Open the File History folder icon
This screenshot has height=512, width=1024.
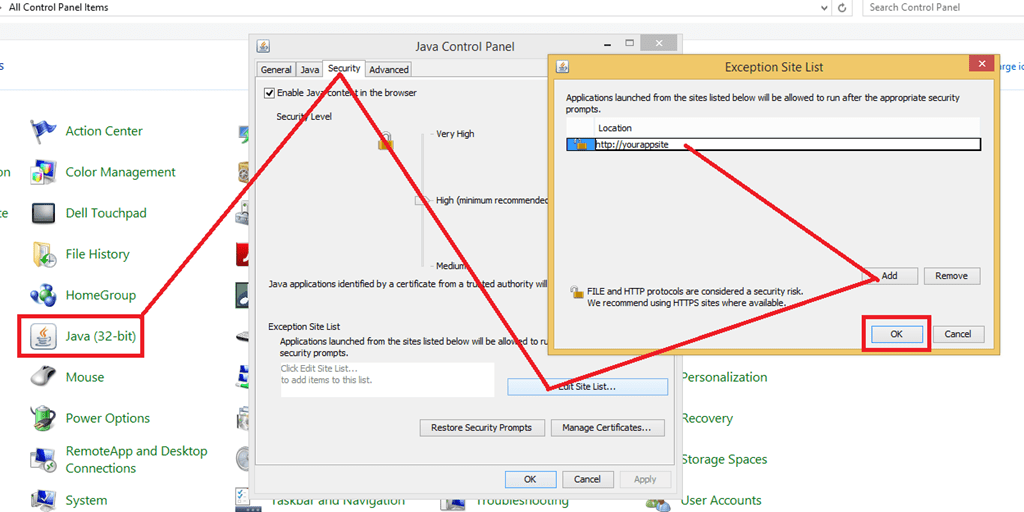point(44,255)
